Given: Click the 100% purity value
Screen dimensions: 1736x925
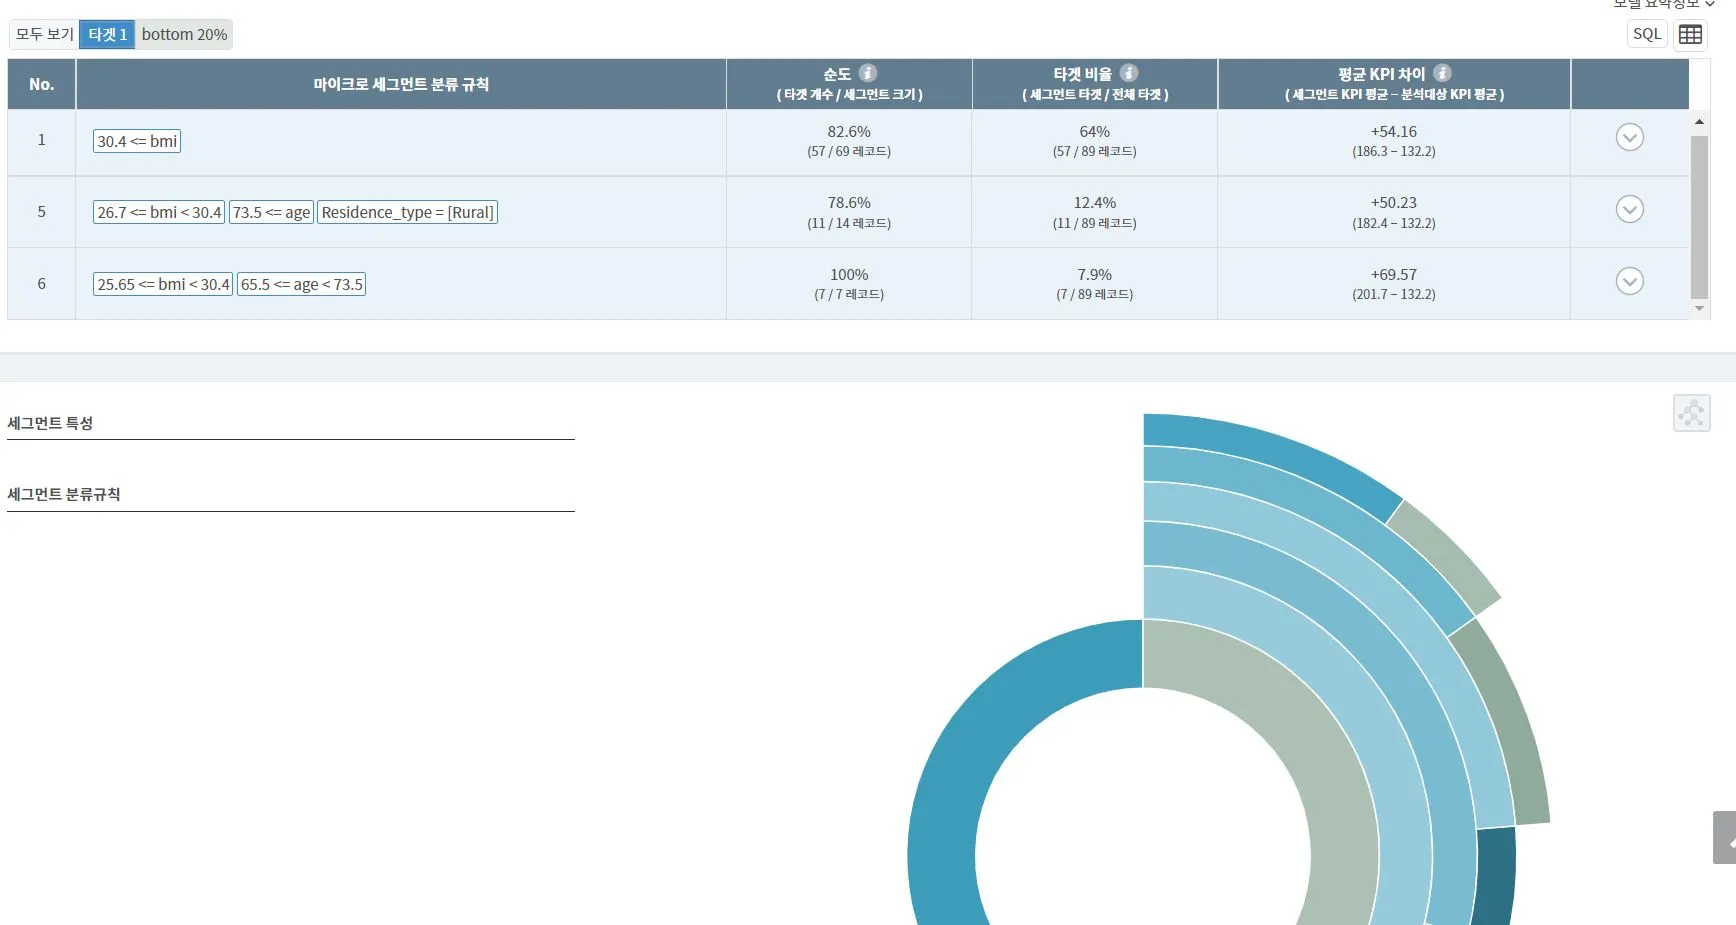Looking at the screenshot, I should pos(849,274).
